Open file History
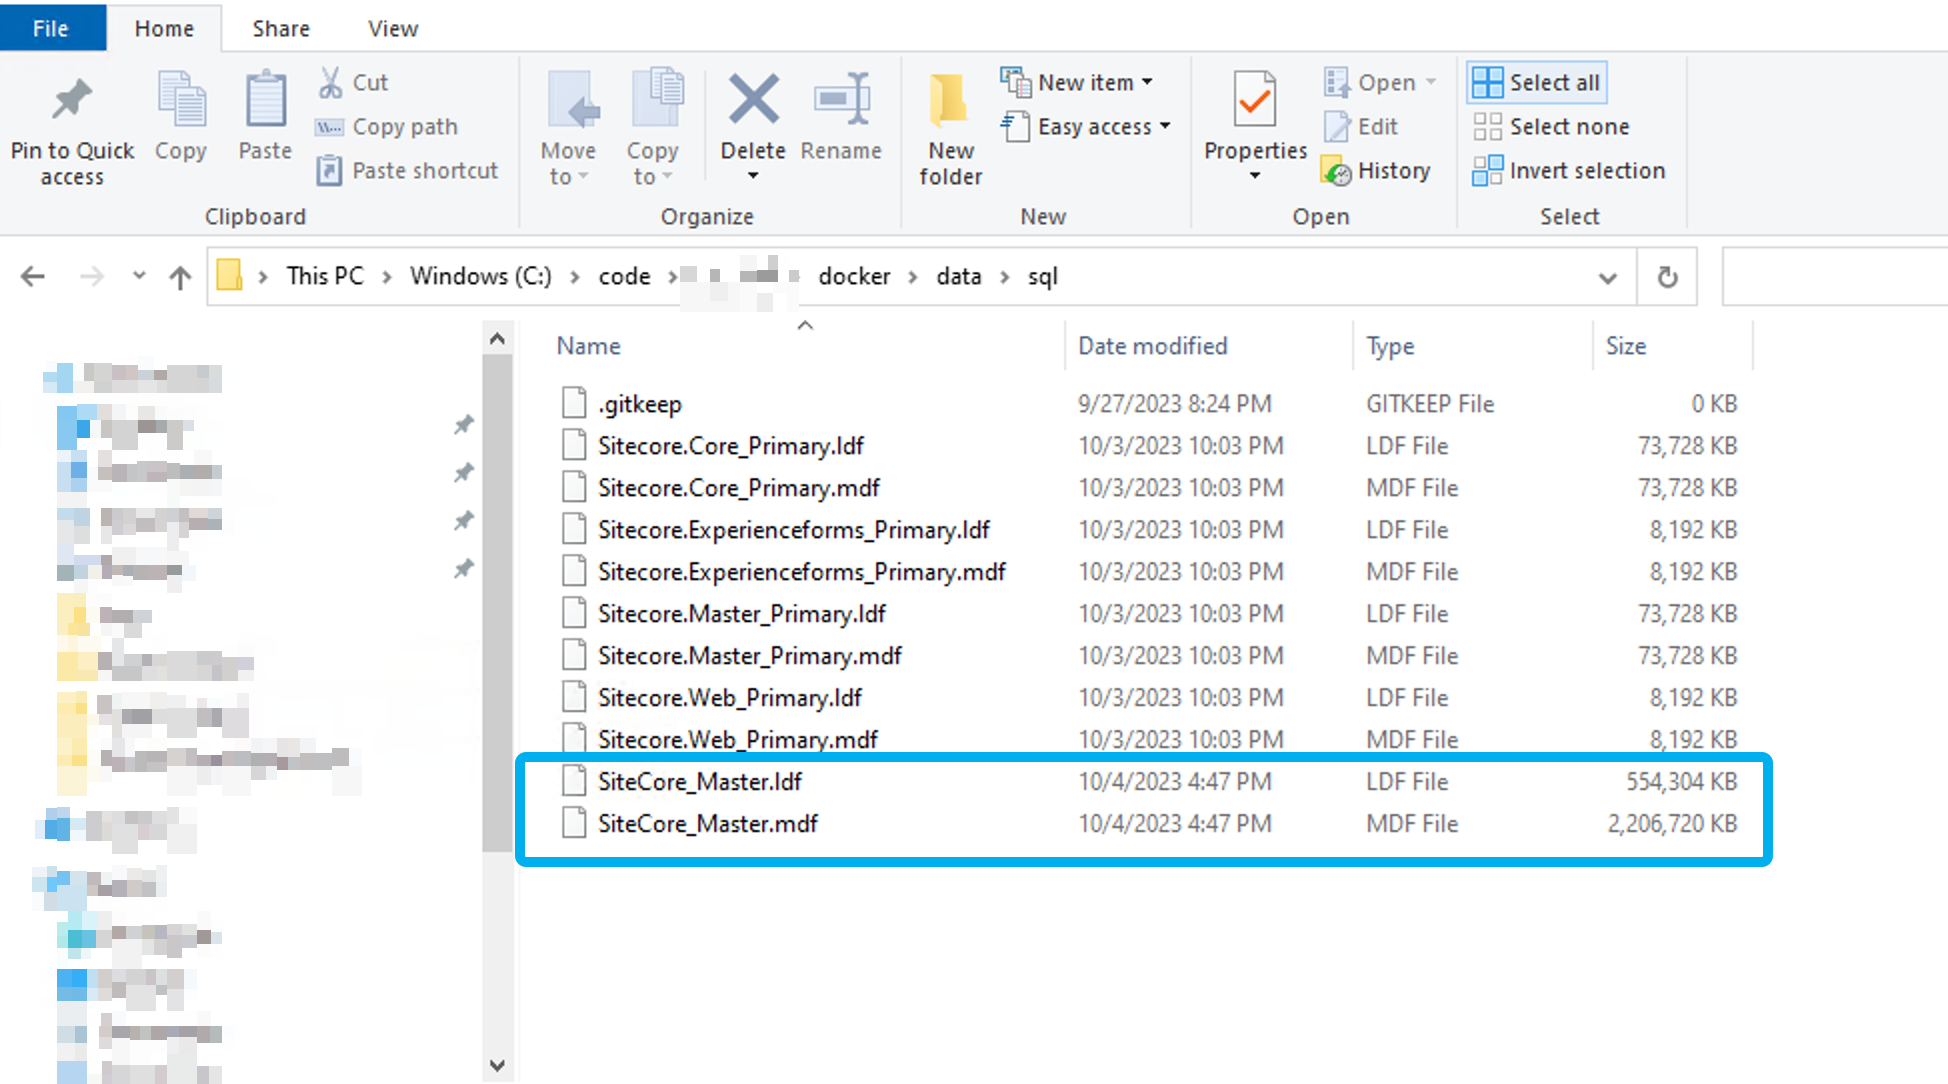1948x1084 pixels. pos(1376,170)
